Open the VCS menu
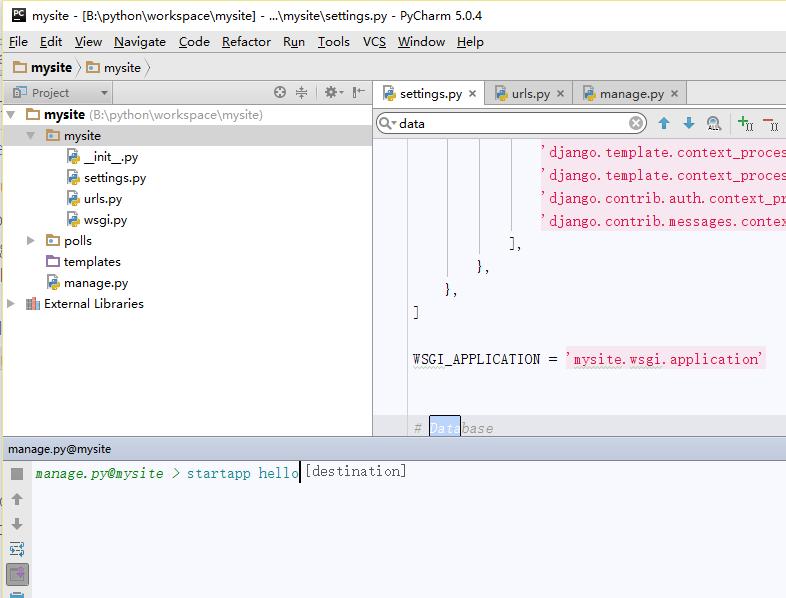The height and width of the screenshot is (598, 786). coord(374,42)
